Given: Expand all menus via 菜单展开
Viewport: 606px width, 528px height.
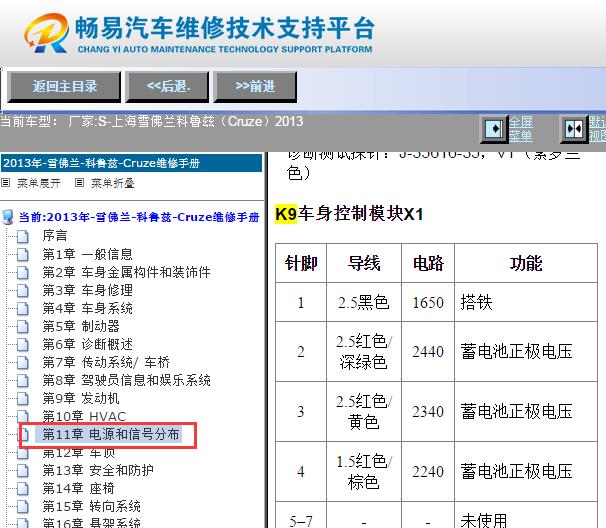Looking at the screenshot, I should [39, 183].
